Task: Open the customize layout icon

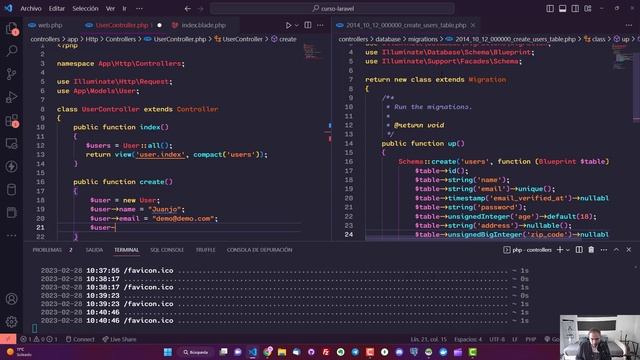Action: [x=588, y=9]
